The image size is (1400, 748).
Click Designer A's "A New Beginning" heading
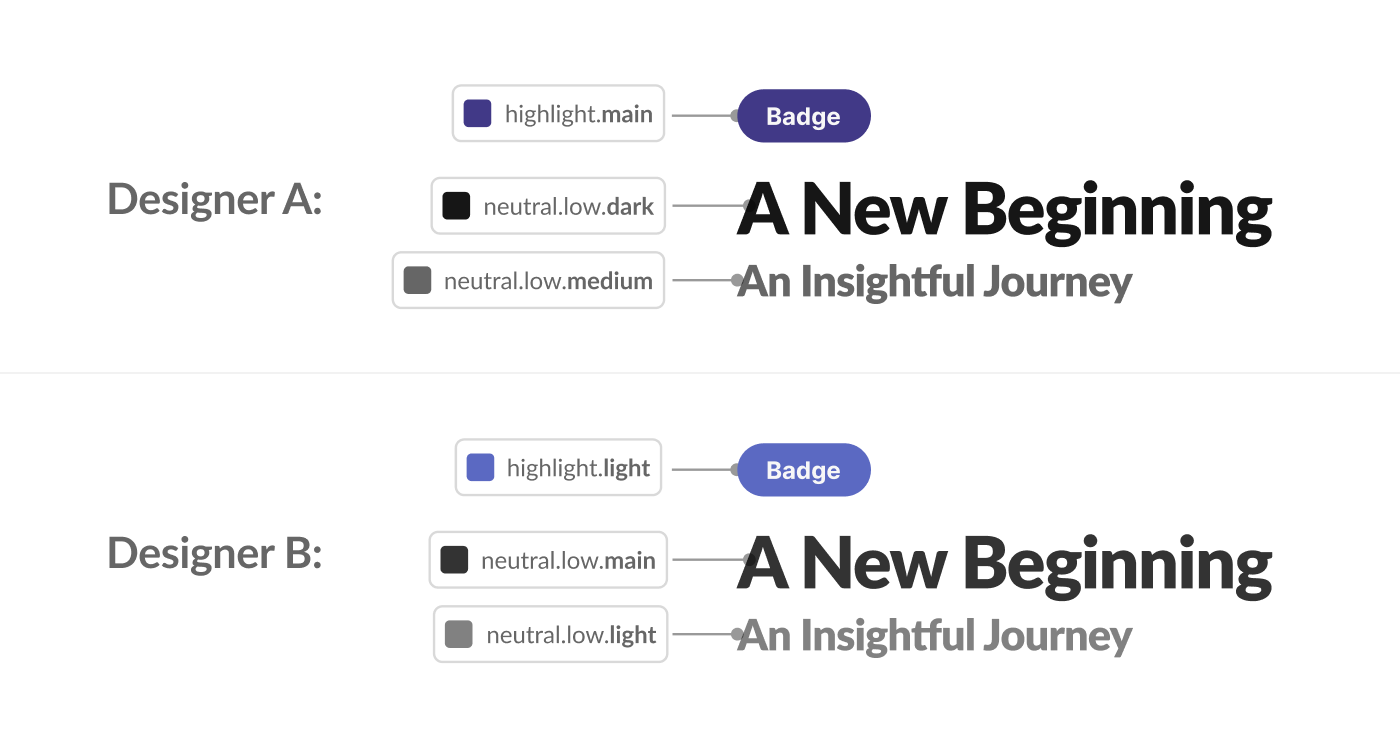1004,210
